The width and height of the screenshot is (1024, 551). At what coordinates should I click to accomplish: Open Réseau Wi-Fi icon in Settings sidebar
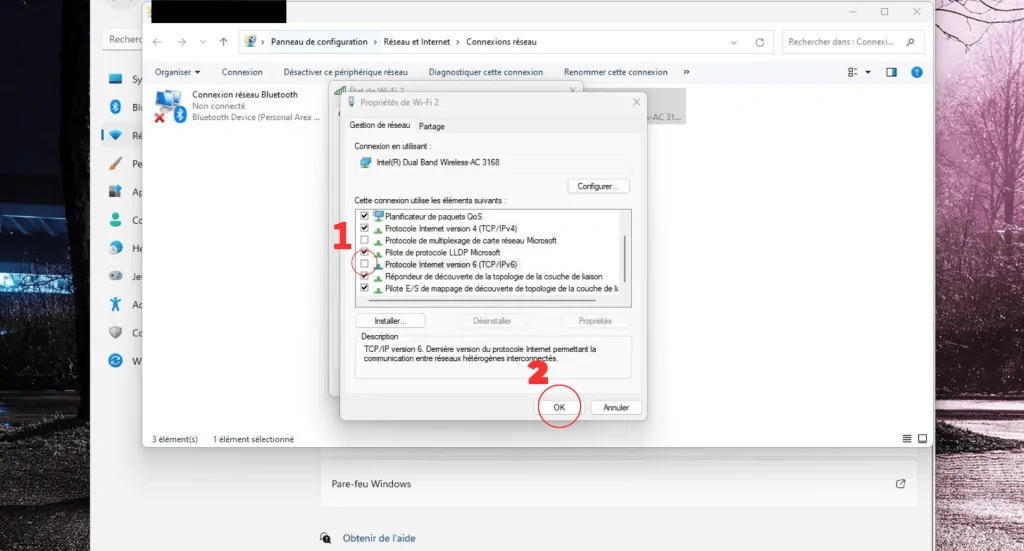(116, 135)
